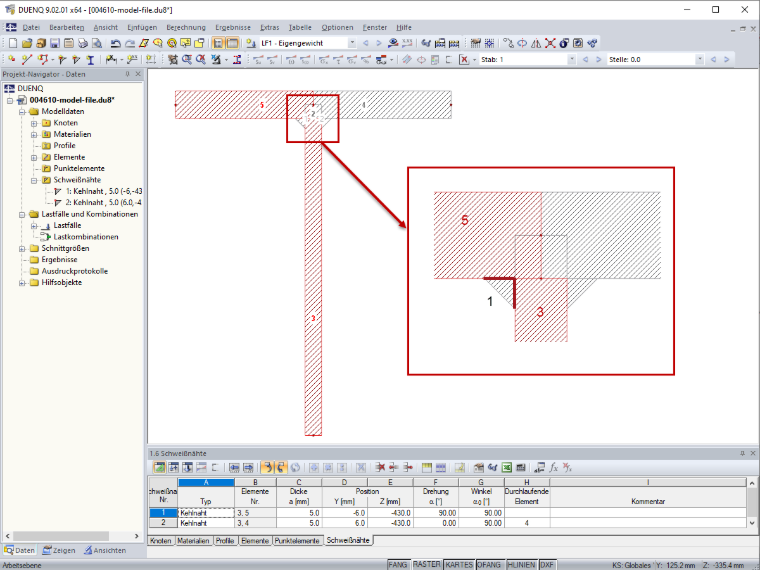Click the printer icon in the toolbar
This screenshot has height=570, width=760.
83,43
